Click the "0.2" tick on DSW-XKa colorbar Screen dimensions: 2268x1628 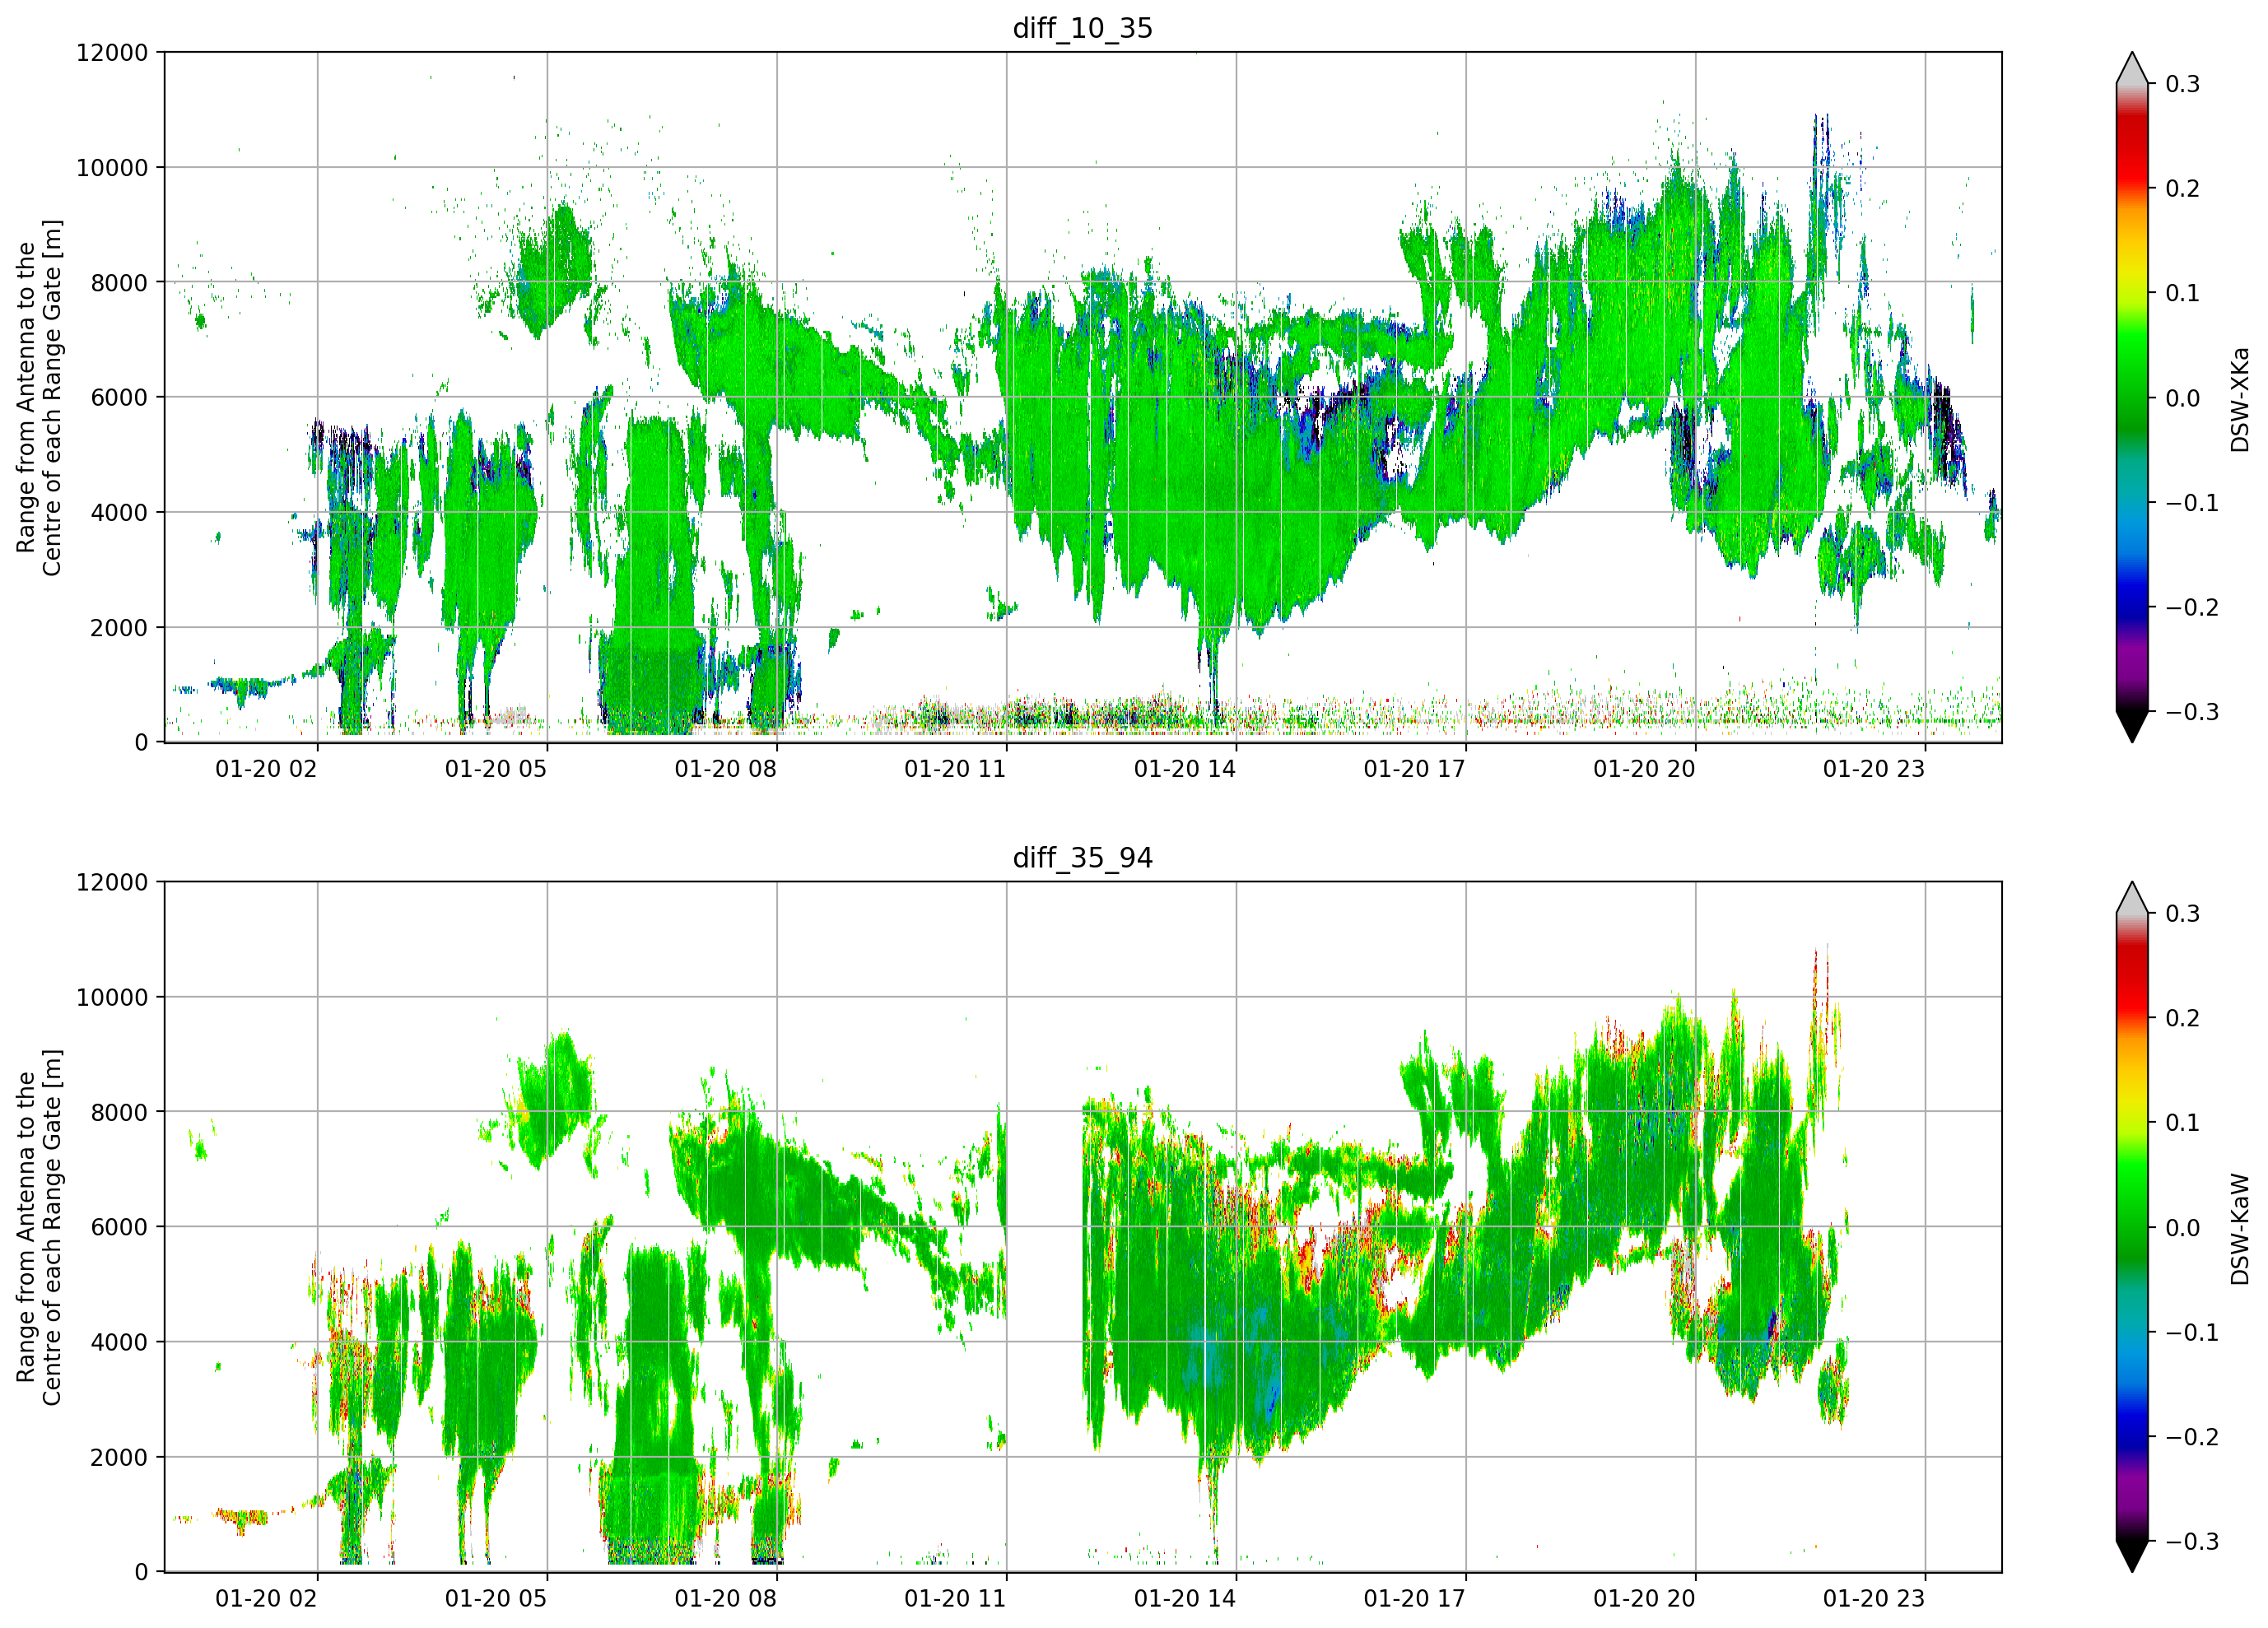point(2183,189)
